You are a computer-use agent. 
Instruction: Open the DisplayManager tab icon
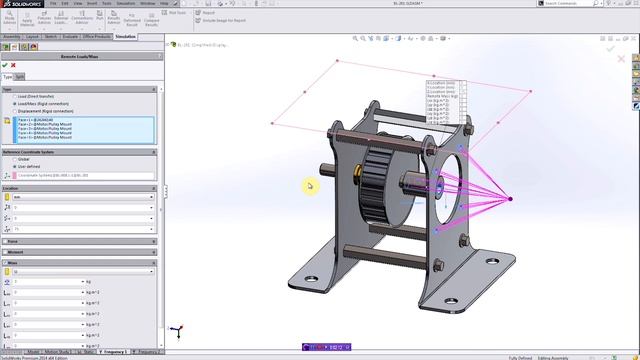point(34,47)
